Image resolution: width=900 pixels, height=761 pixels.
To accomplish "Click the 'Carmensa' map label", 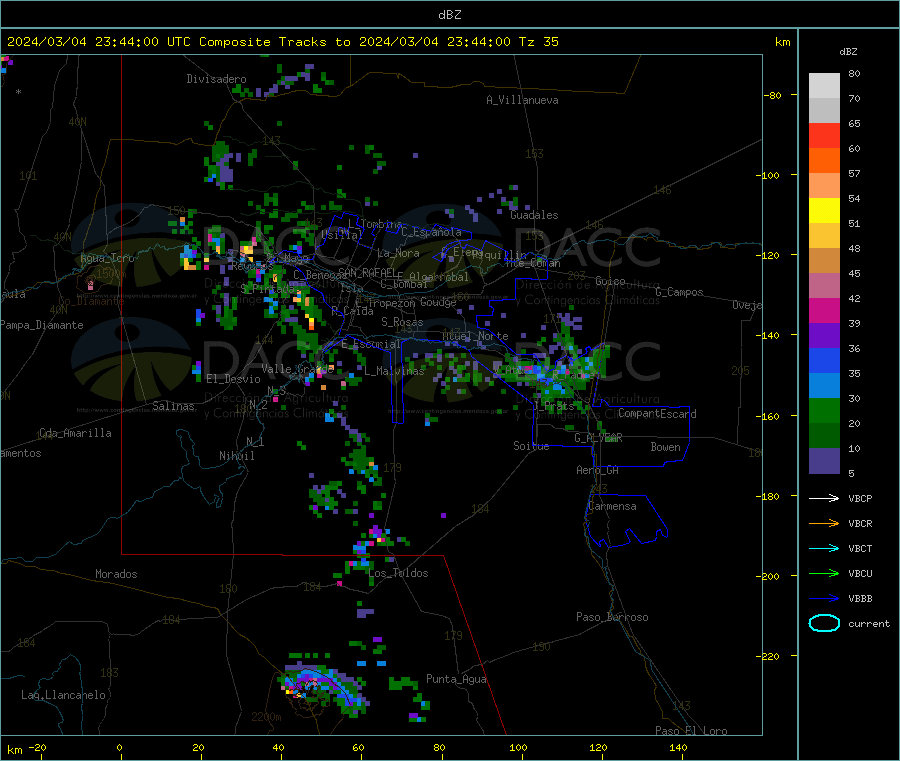I will pyautogui.click(x=612, y=506).
